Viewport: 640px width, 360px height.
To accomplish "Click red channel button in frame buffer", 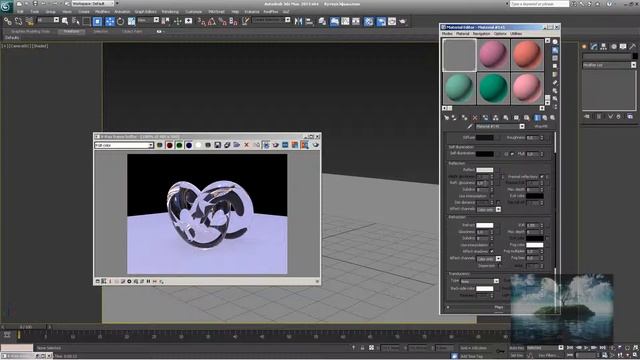I will [x=169, y=145].
